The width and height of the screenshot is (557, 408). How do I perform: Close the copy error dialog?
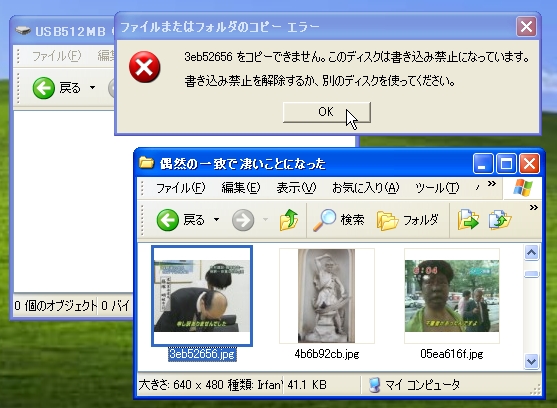[x=526, y=27]
